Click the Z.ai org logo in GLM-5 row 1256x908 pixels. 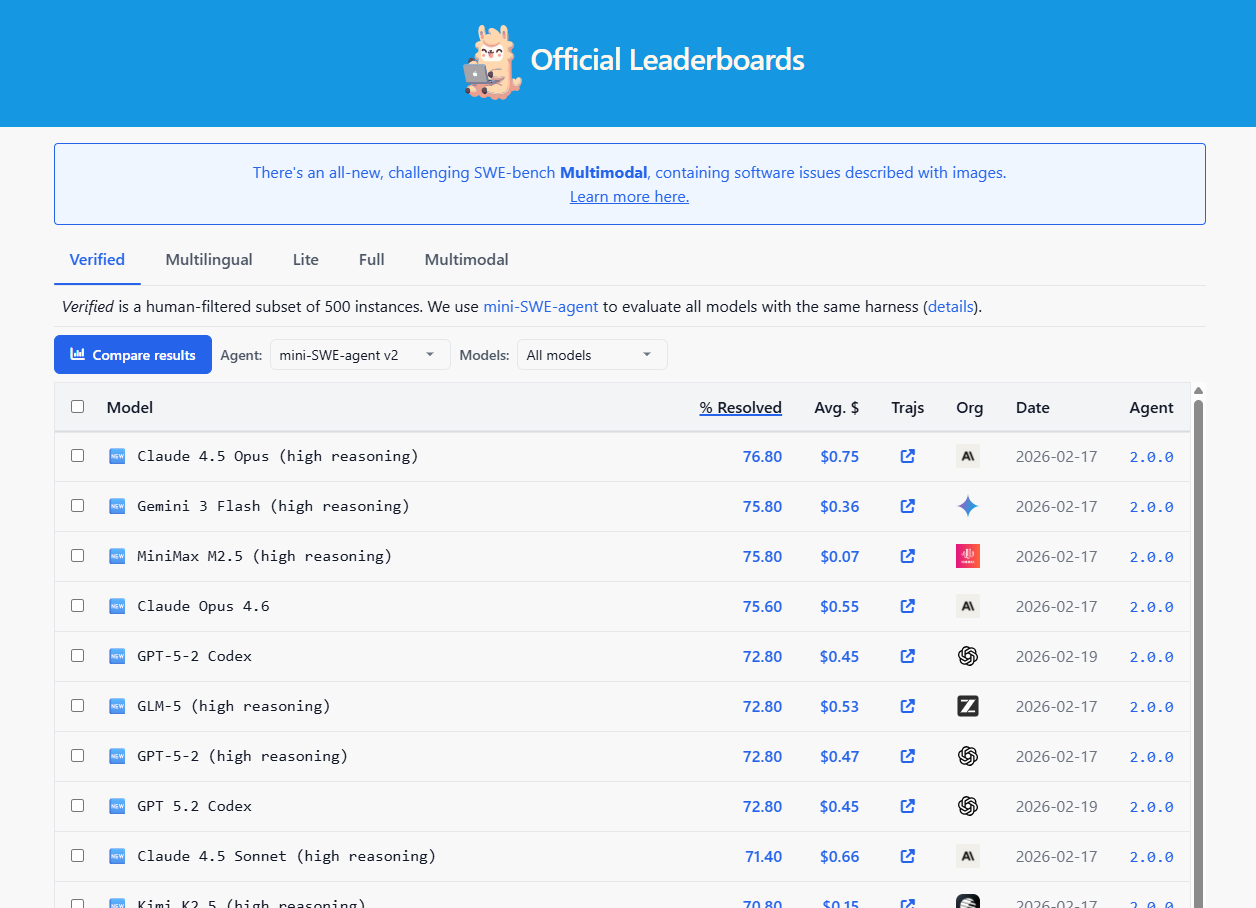(968, 706)
